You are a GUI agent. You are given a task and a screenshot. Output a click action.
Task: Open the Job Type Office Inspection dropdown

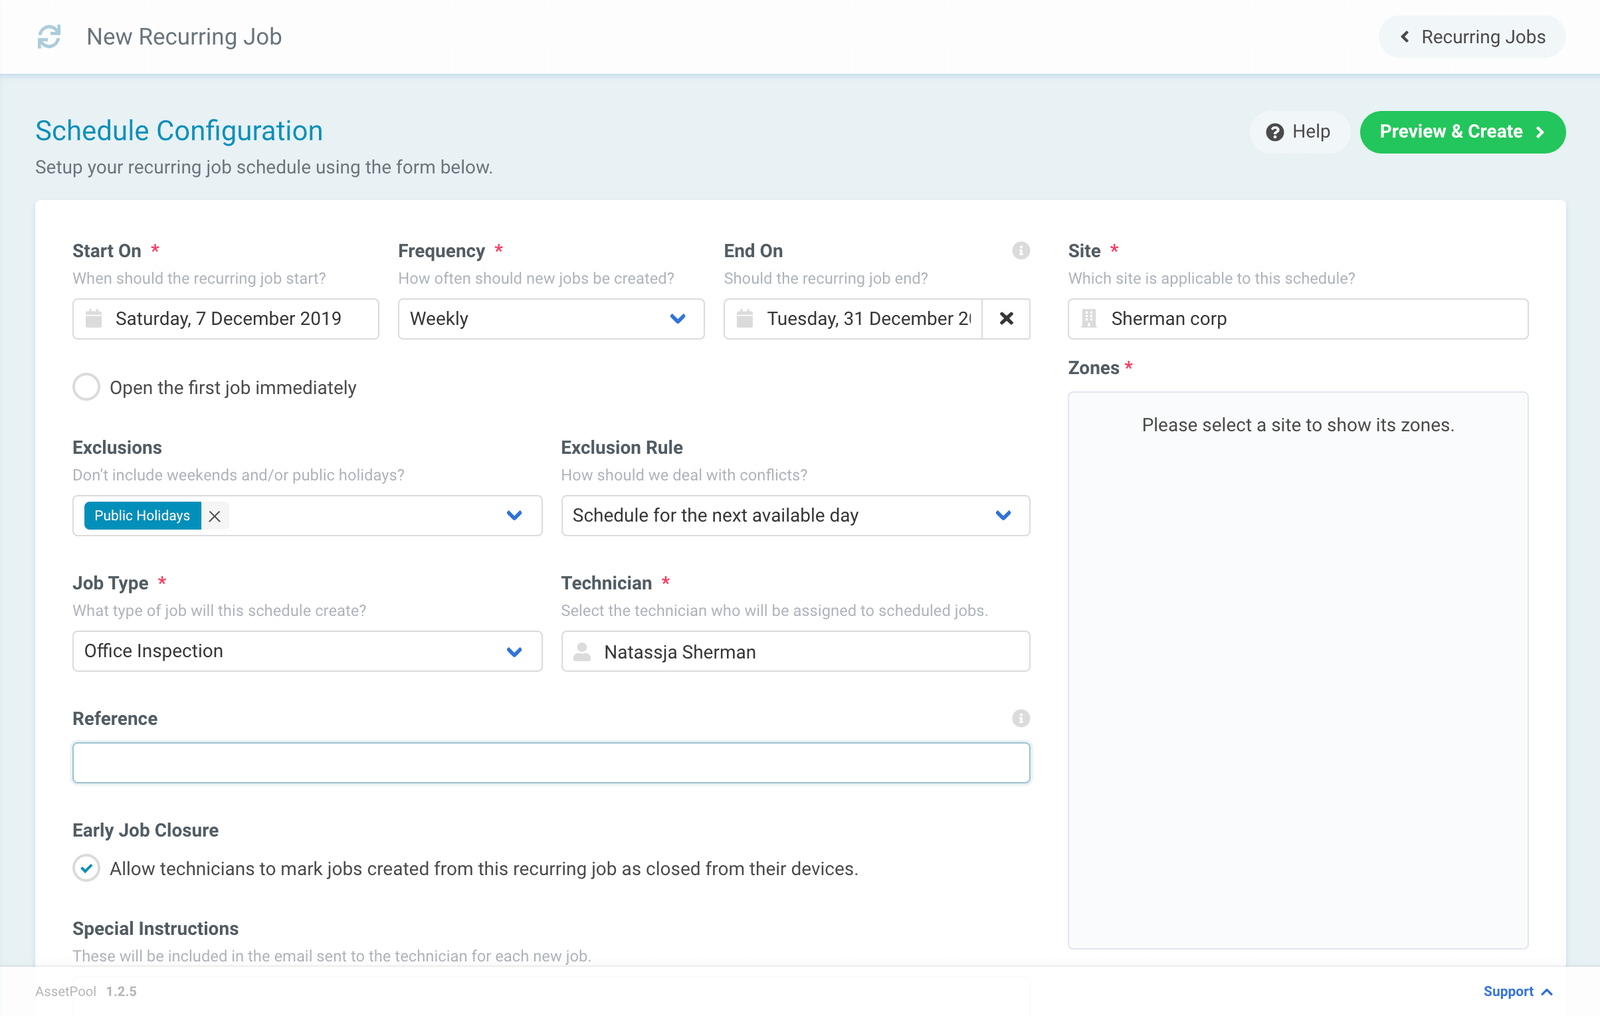[x=307, y=651]
